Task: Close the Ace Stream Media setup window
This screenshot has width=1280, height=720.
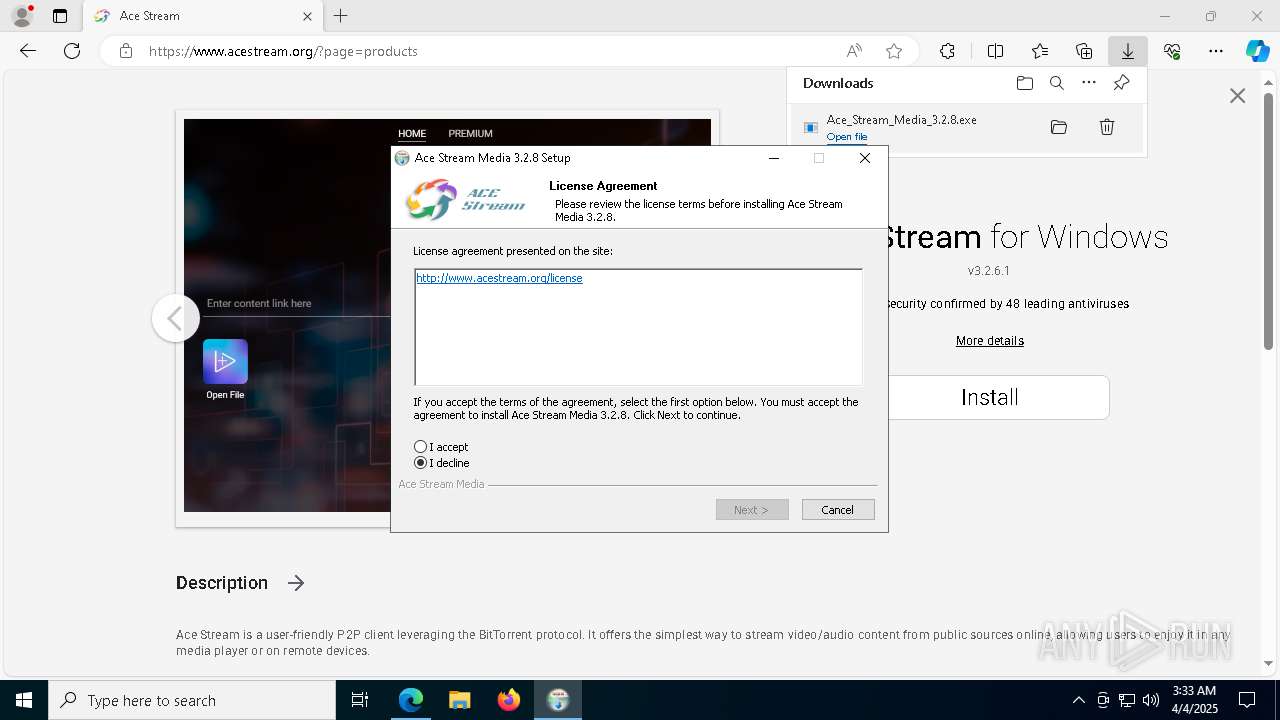Action: click(x=865, y=158)
